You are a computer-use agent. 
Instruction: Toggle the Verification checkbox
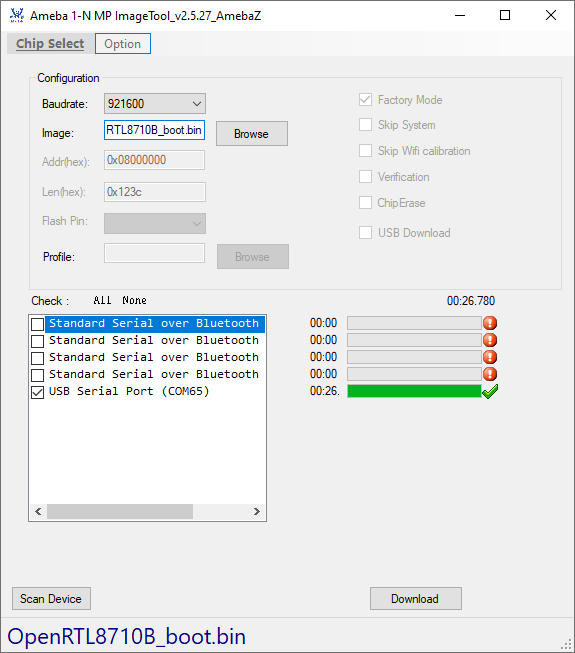[x=366, y=177]
